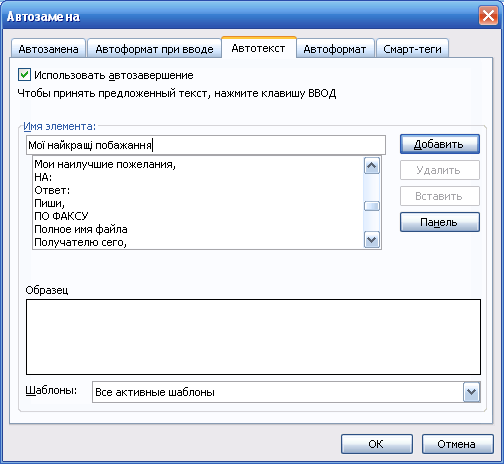This screenshot has width=504, height=464.
Task: Click the Имя элемента text field
Action: [x=206, y=145]
